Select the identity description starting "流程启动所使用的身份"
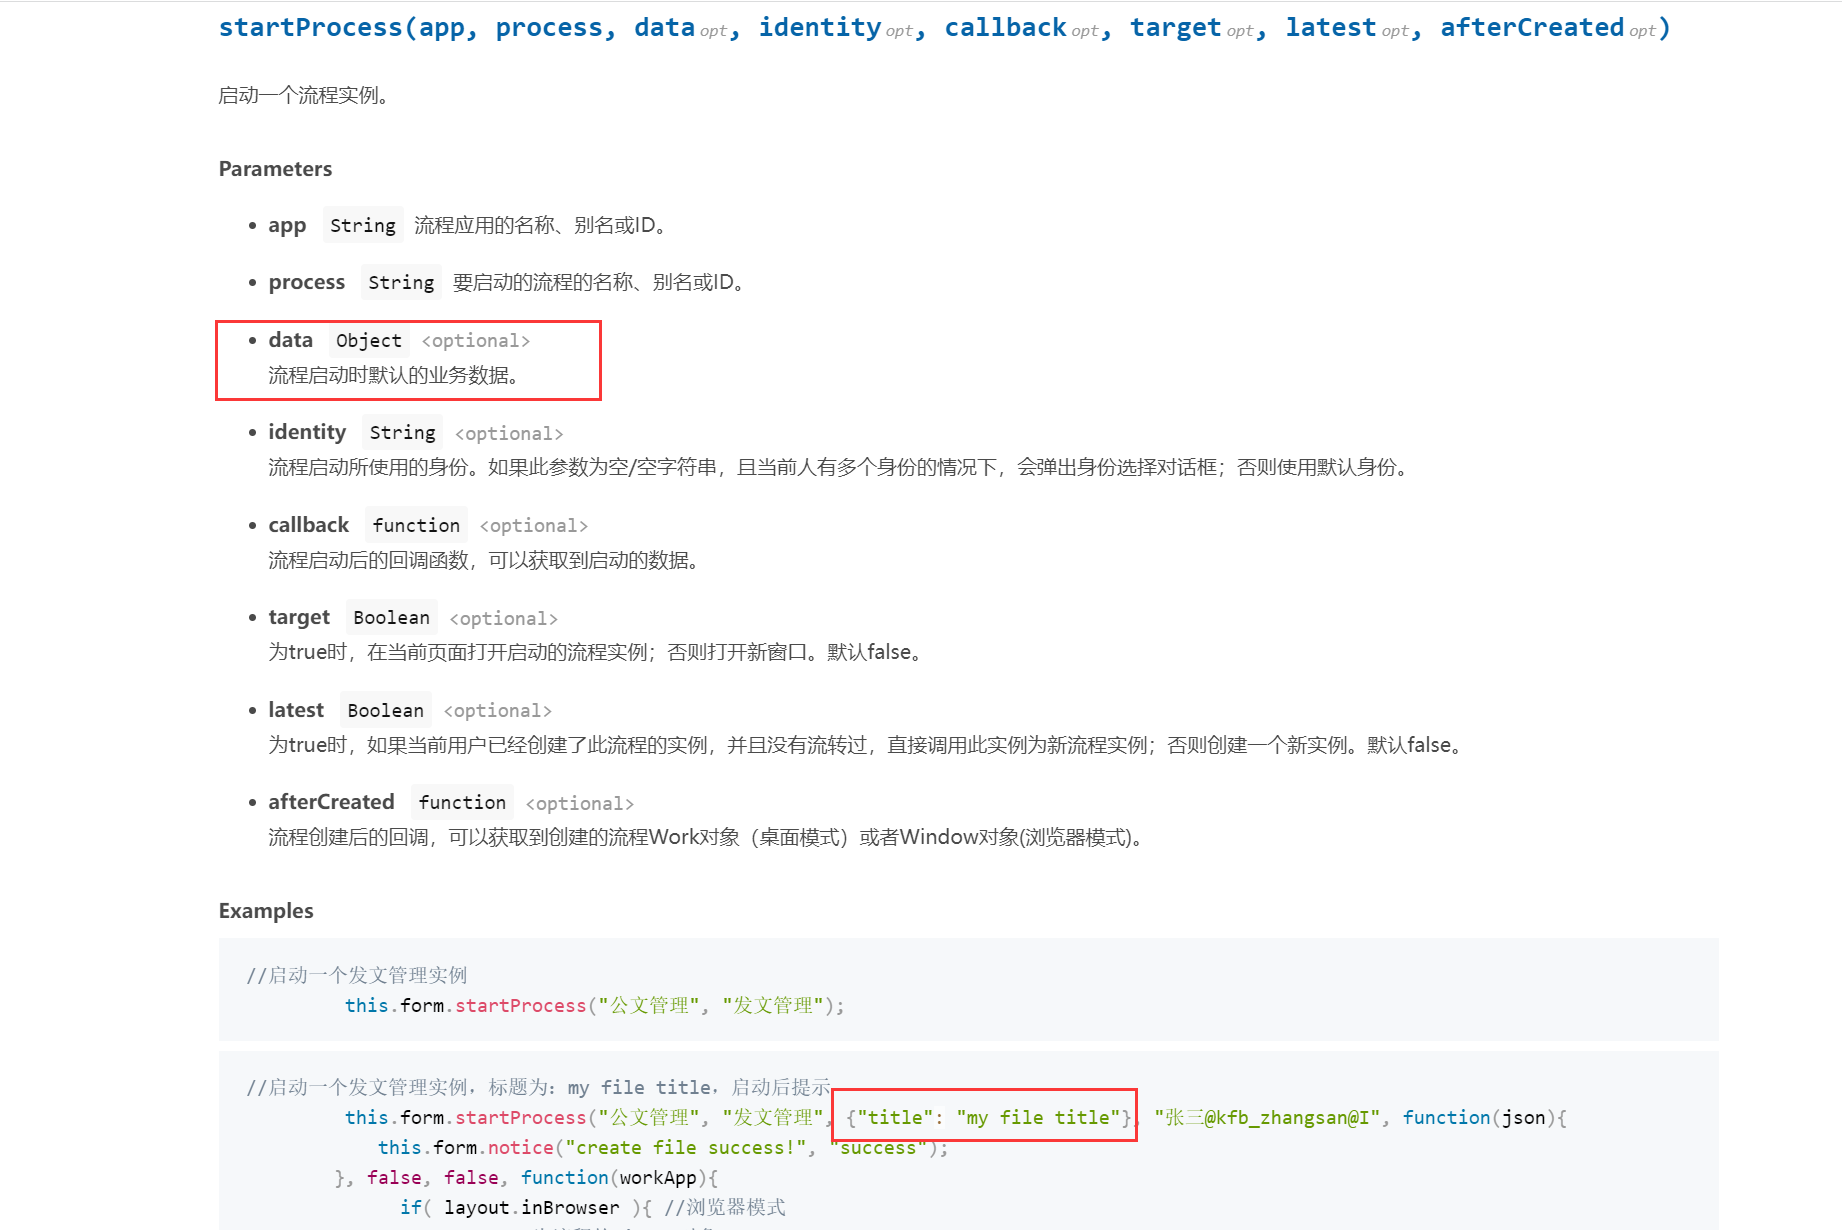 840,468
